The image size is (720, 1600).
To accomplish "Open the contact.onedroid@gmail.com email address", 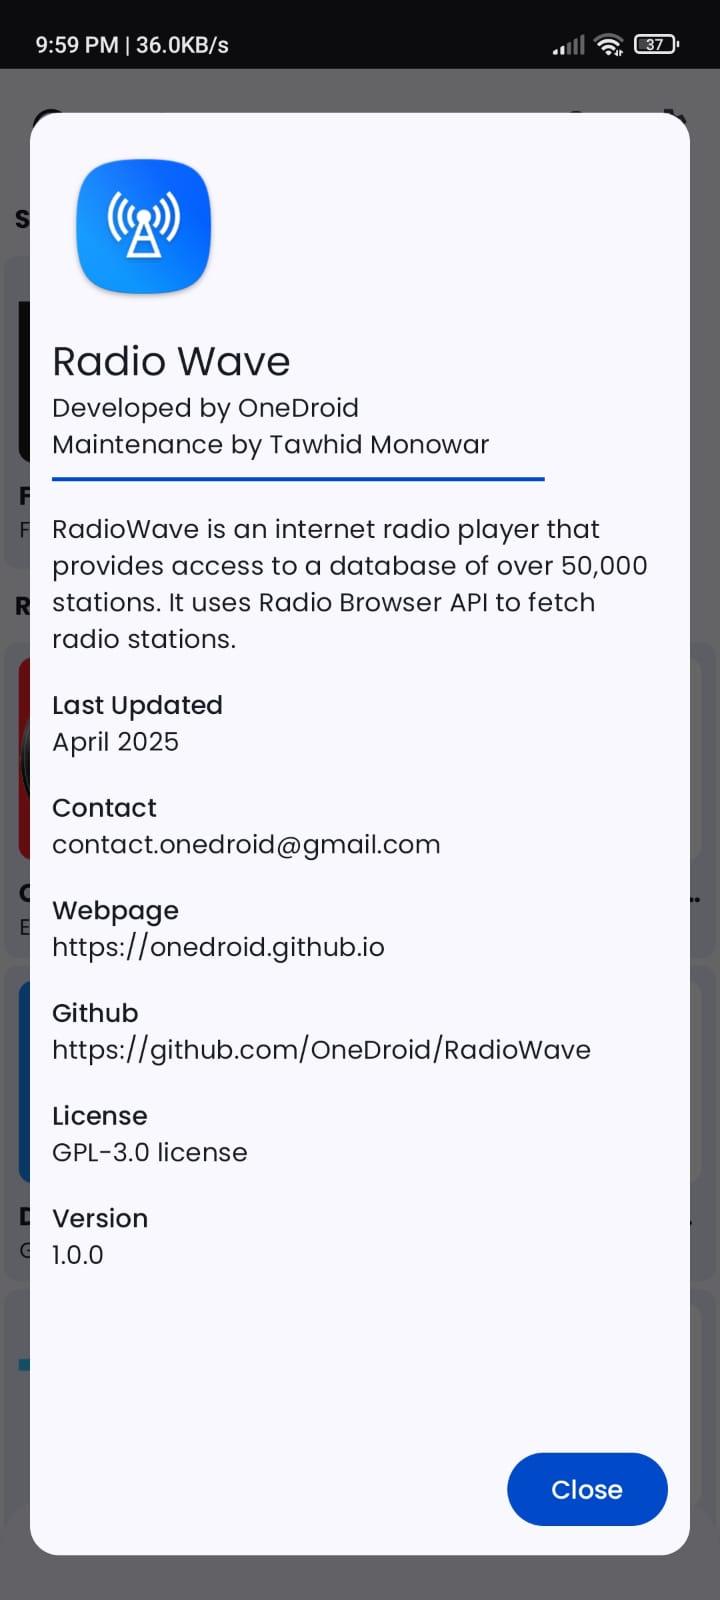I will (x=246, y=844).
